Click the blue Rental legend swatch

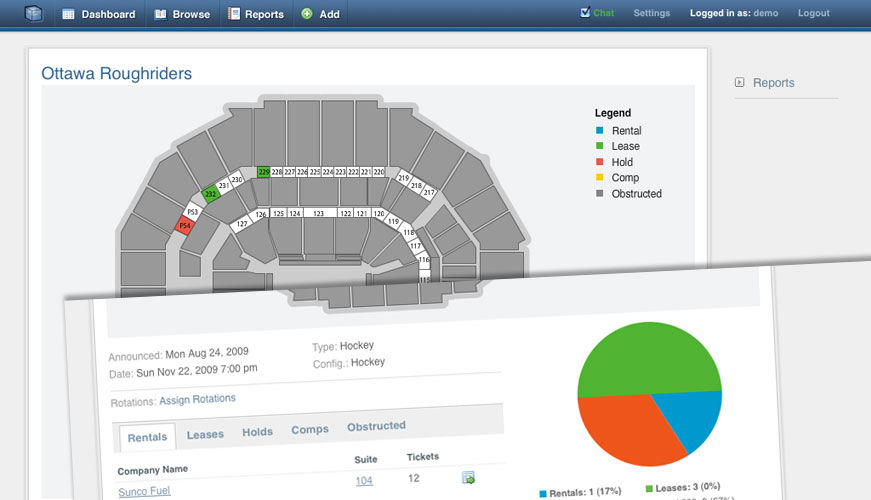(599, 130)
